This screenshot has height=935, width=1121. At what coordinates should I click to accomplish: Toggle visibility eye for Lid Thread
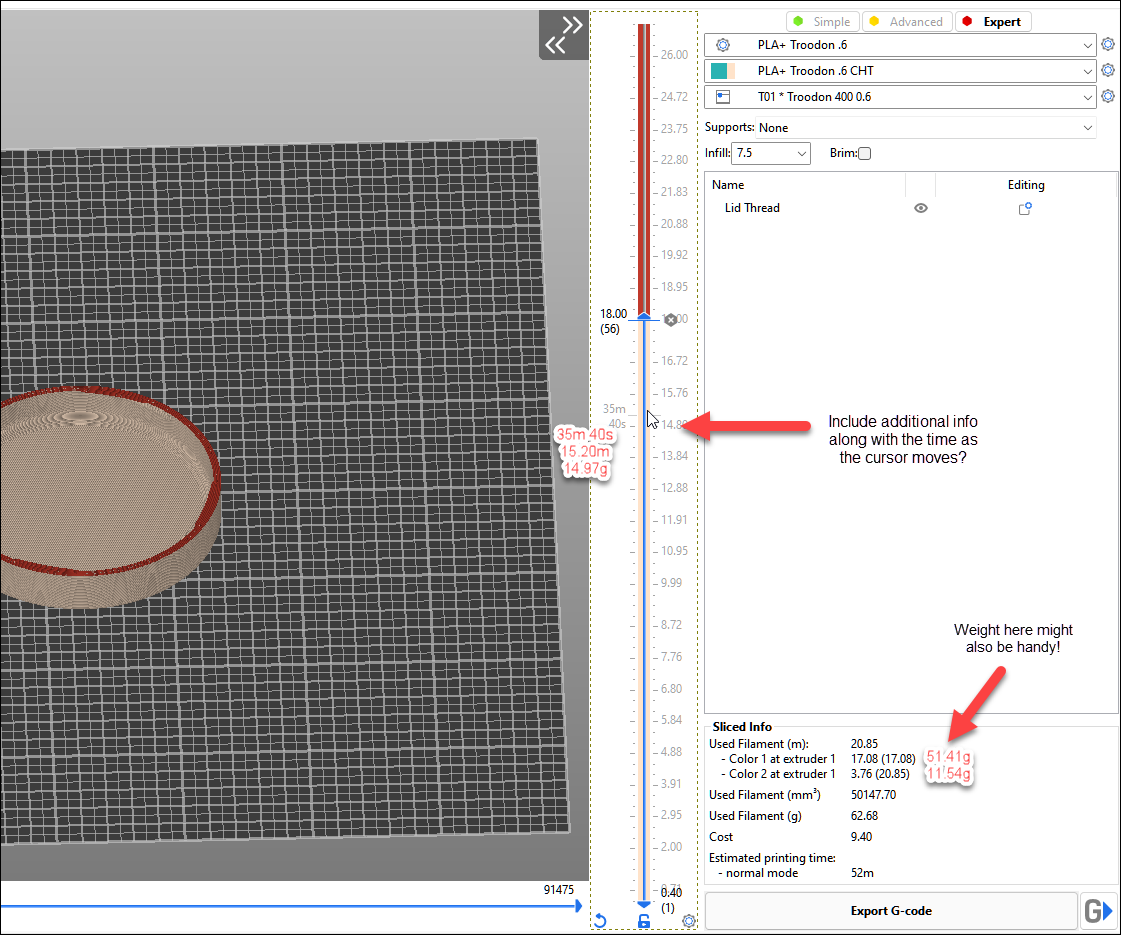tap(921, 208)
